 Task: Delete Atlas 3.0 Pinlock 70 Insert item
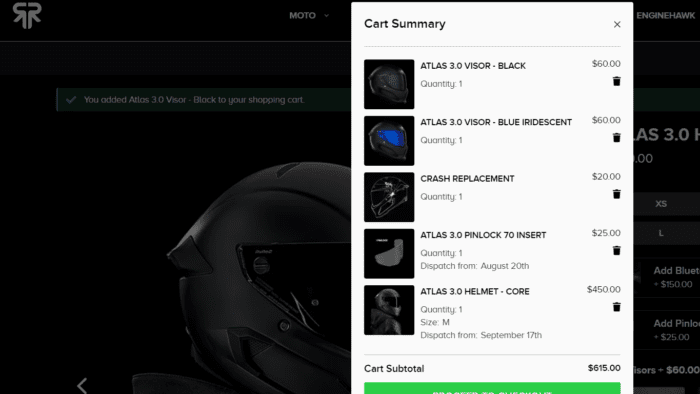click(617, 250)
